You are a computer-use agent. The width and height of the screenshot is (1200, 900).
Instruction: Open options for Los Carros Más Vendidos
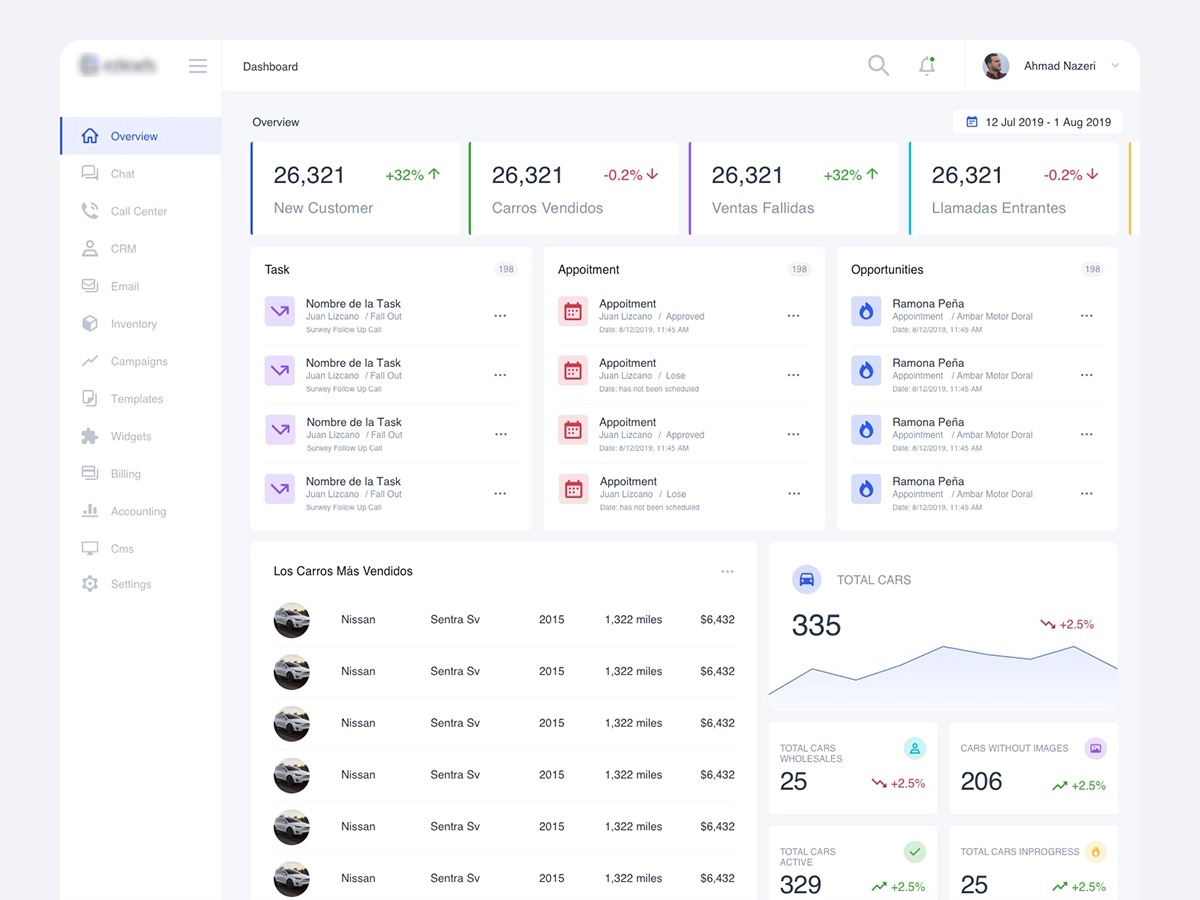pyautogui.click(x=727, y=571)
